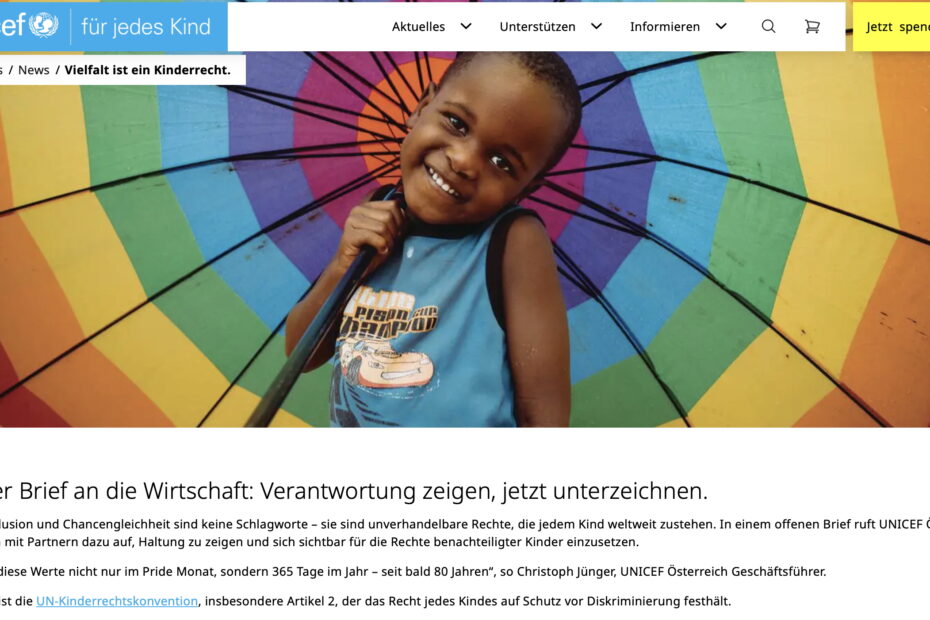Click the hero photo of smiling child
This screenshot has height=620, width=930.
[x=465, y=239]
